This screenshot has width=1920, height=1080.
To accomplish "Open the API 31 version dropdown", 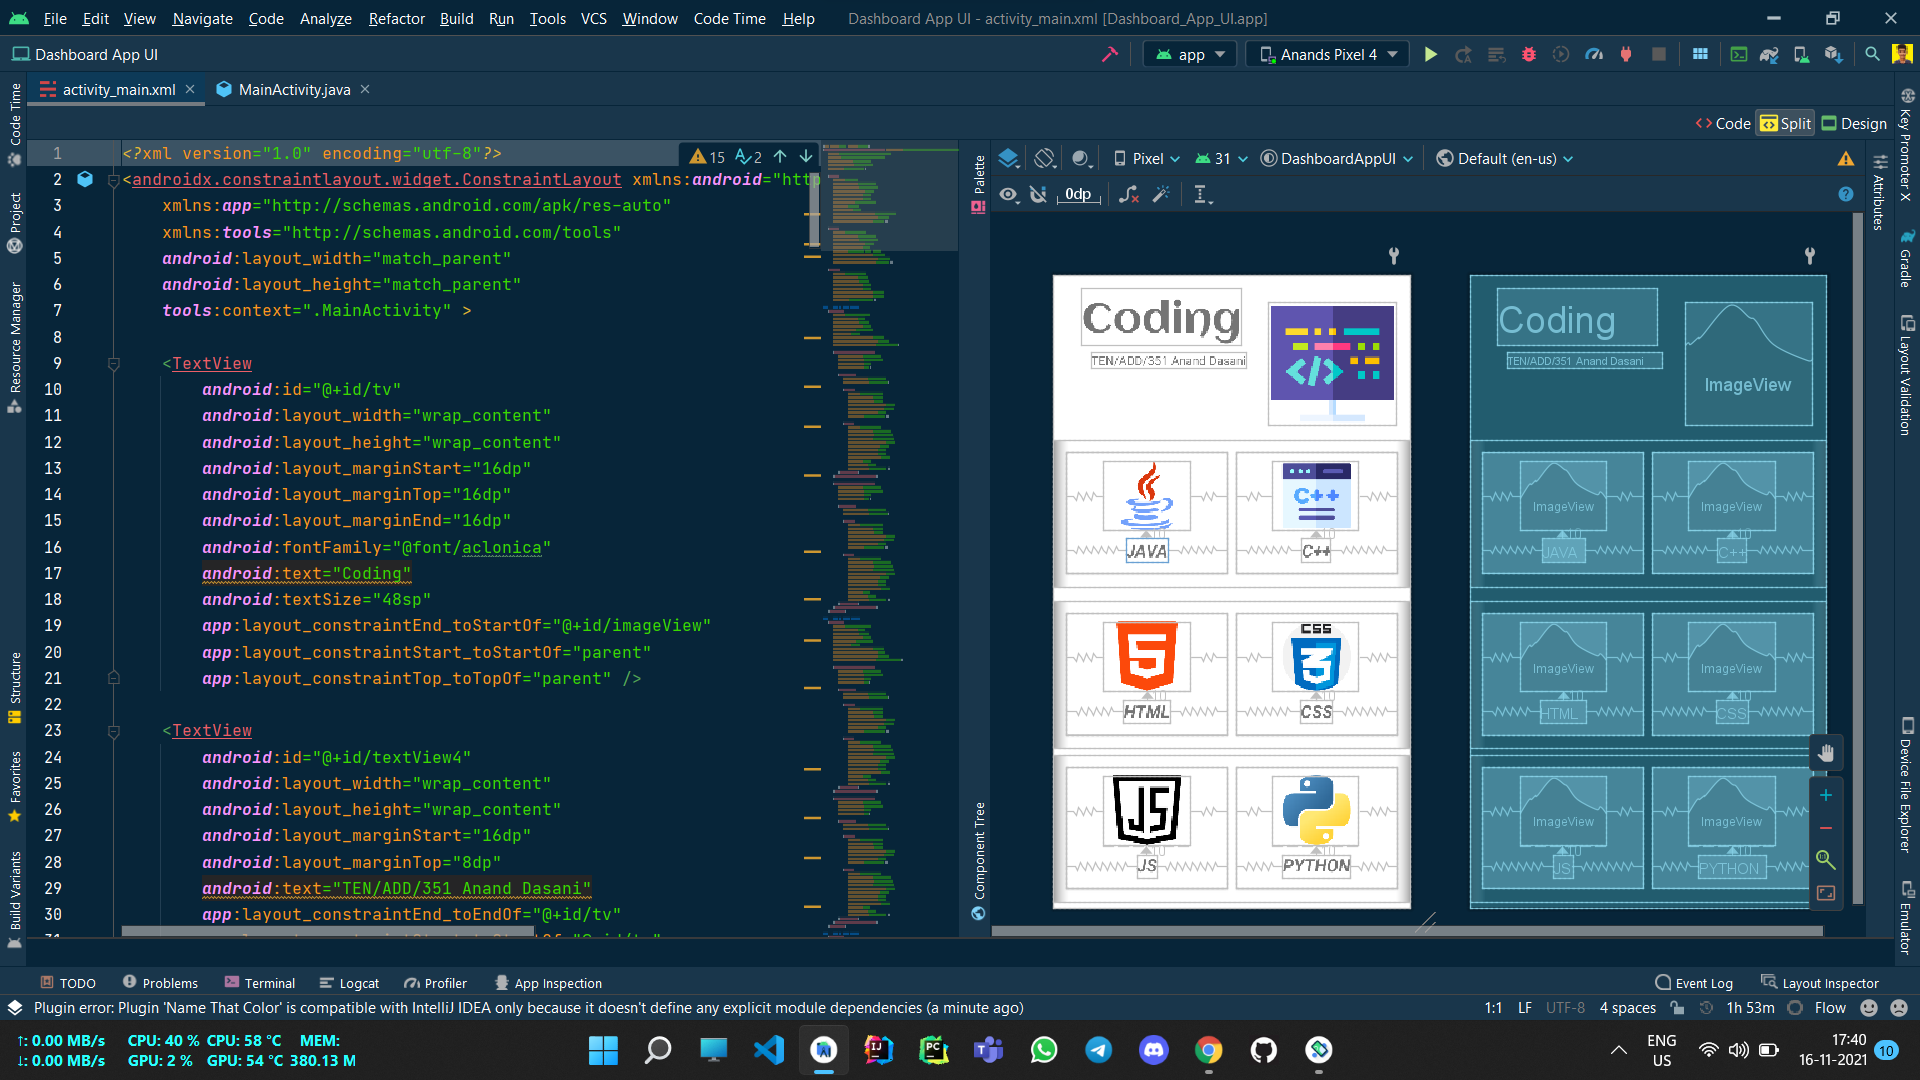I will 1222,158.
